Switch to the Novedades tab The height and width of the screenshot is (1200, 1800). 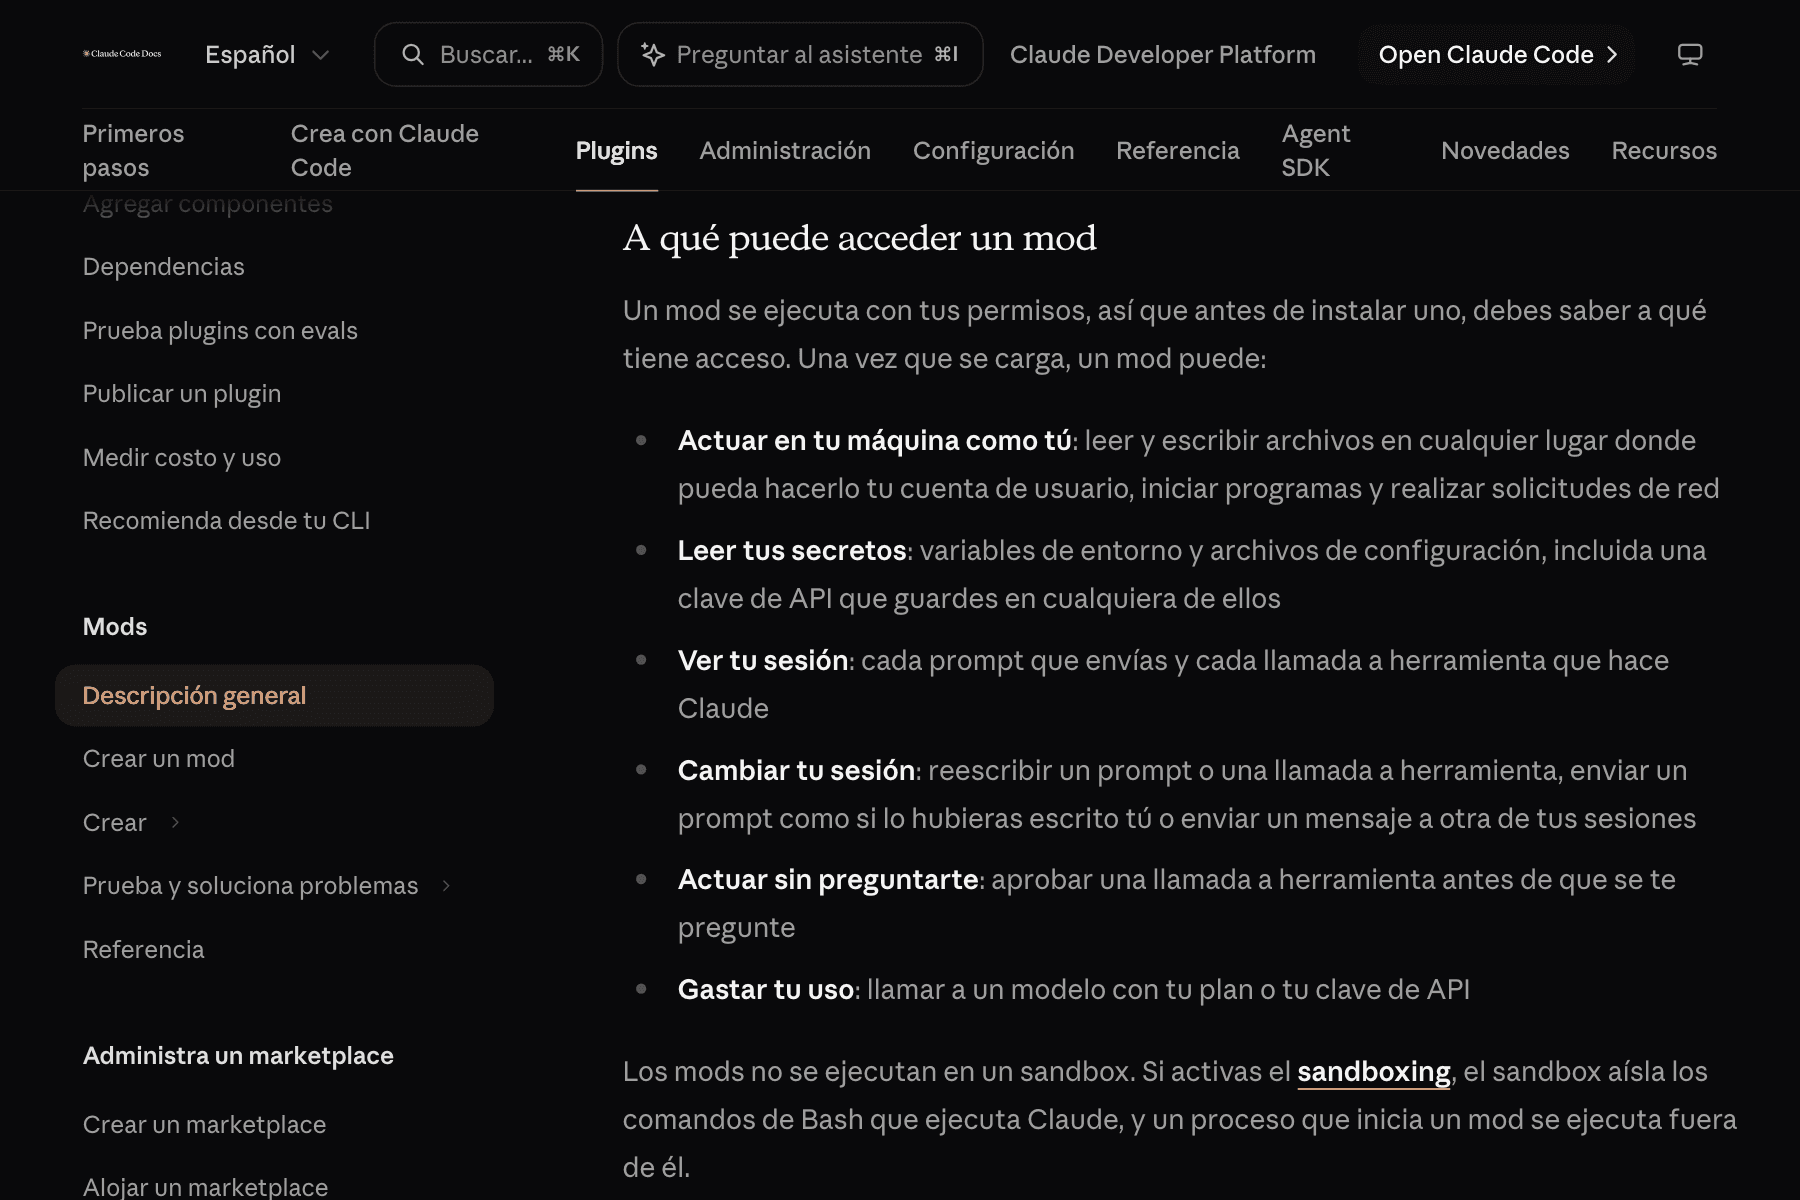[1505, 150]
